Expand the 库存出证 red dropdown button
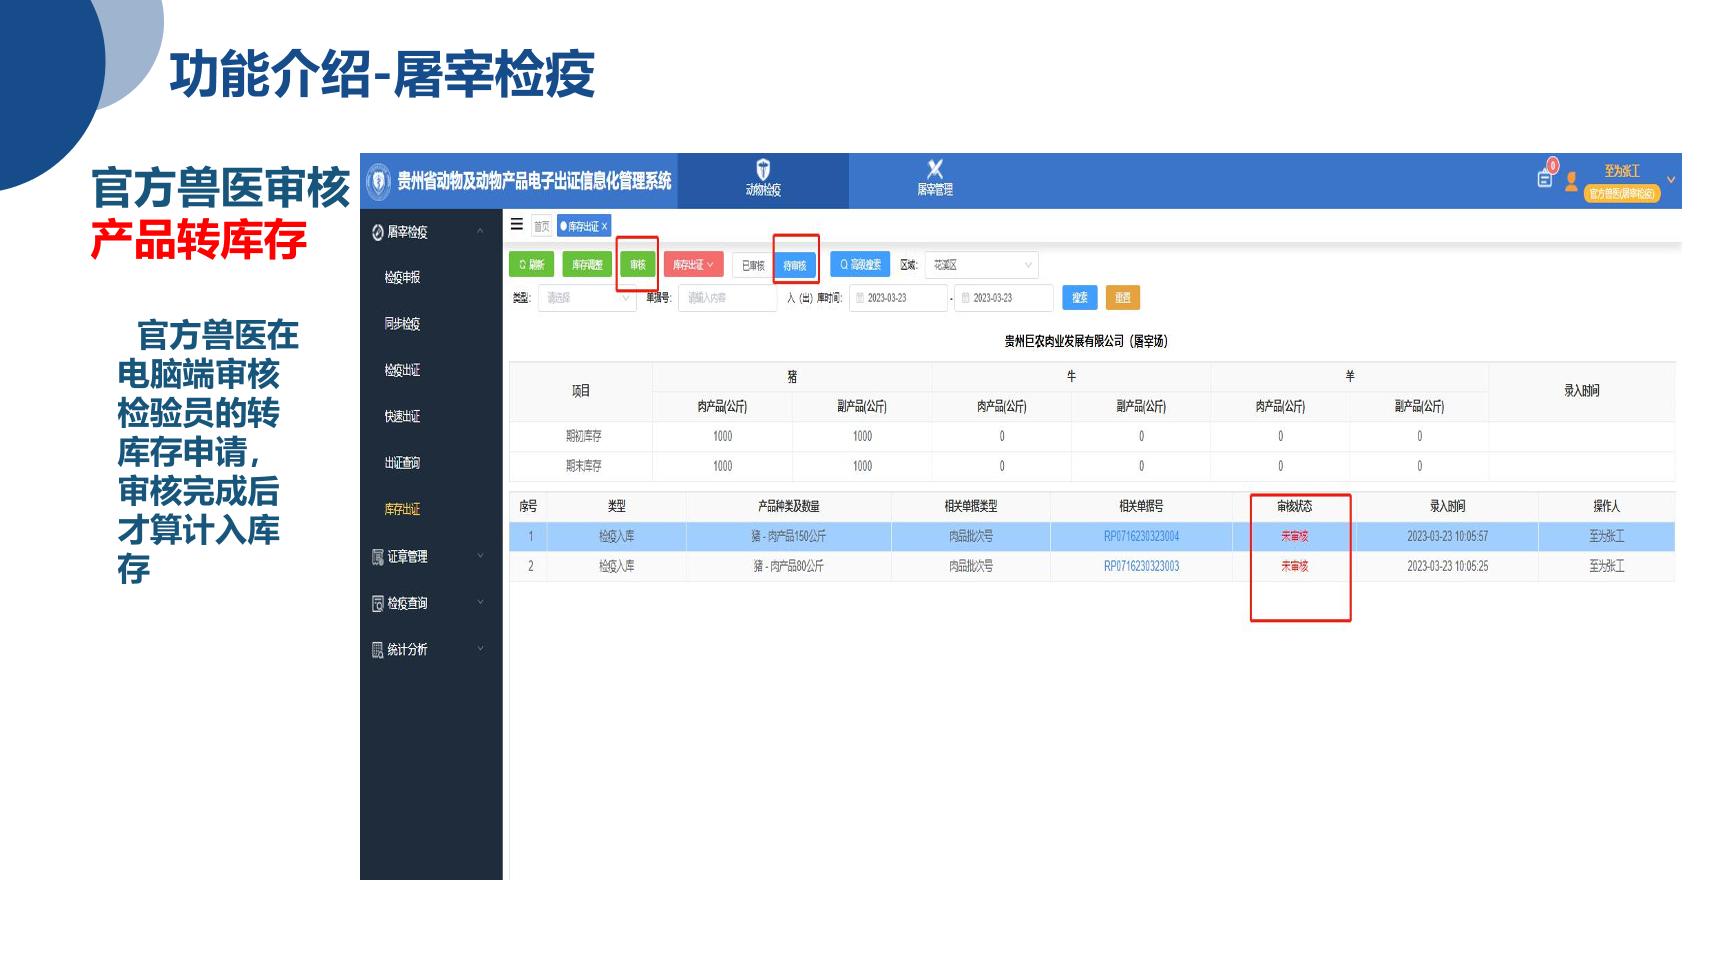The width and height of the screenshot is (1733, 975). tap(693, 265)
